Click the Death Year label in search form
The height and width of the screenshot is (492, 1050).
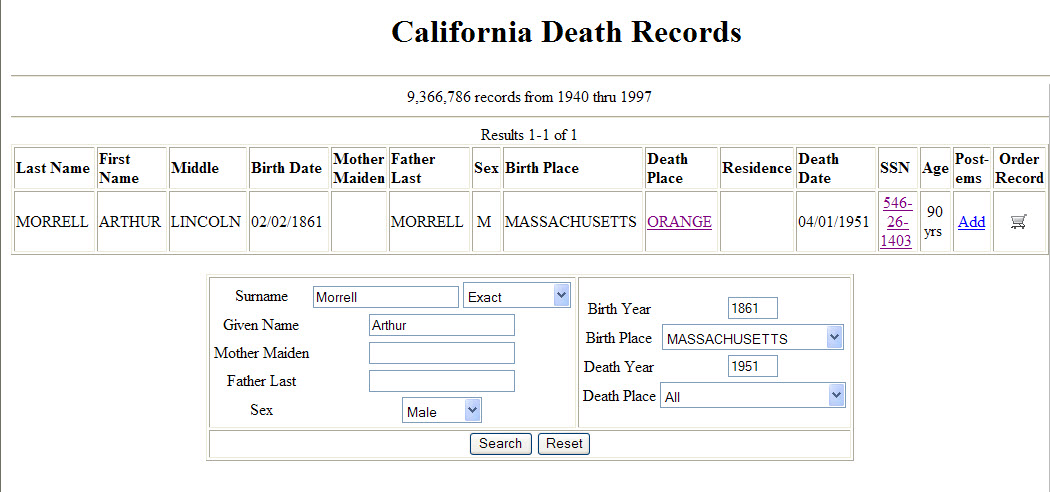[x=619, y=367]
